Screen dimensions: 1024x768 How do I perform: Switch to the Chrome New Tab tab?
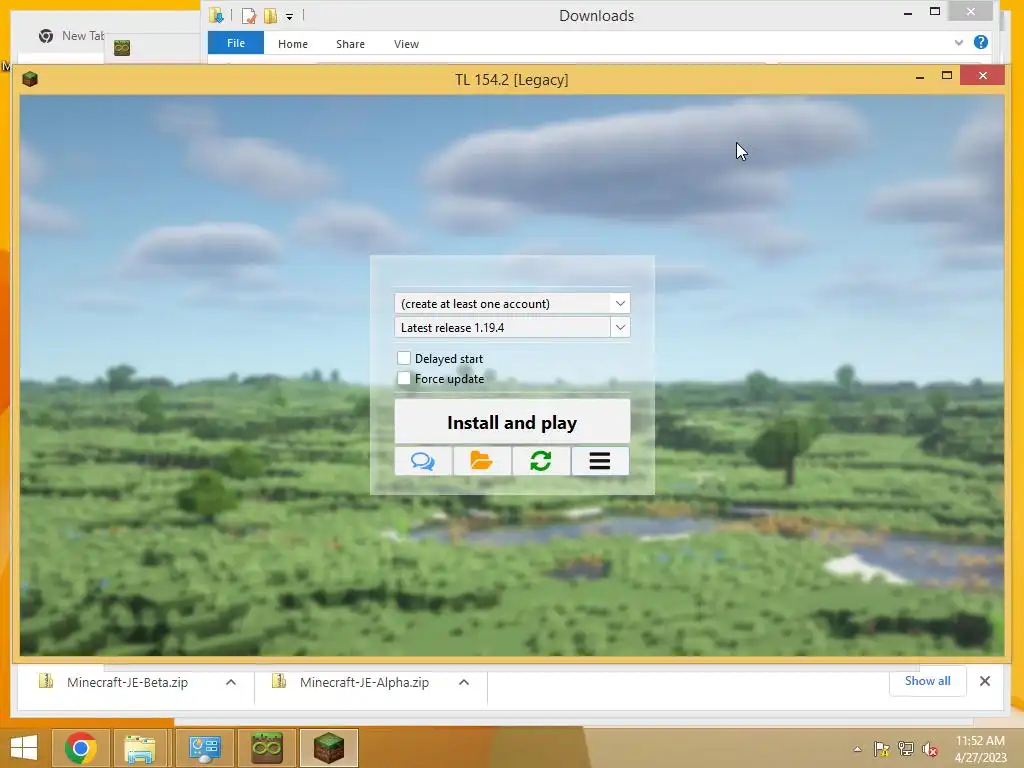pos(71,36)
